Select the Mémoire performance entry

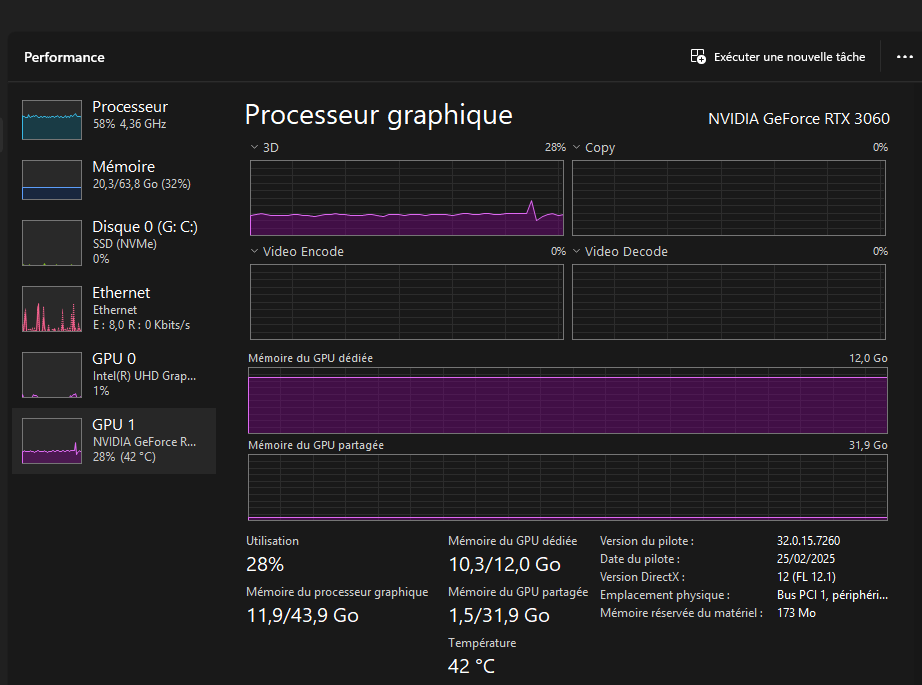[114, 179]
